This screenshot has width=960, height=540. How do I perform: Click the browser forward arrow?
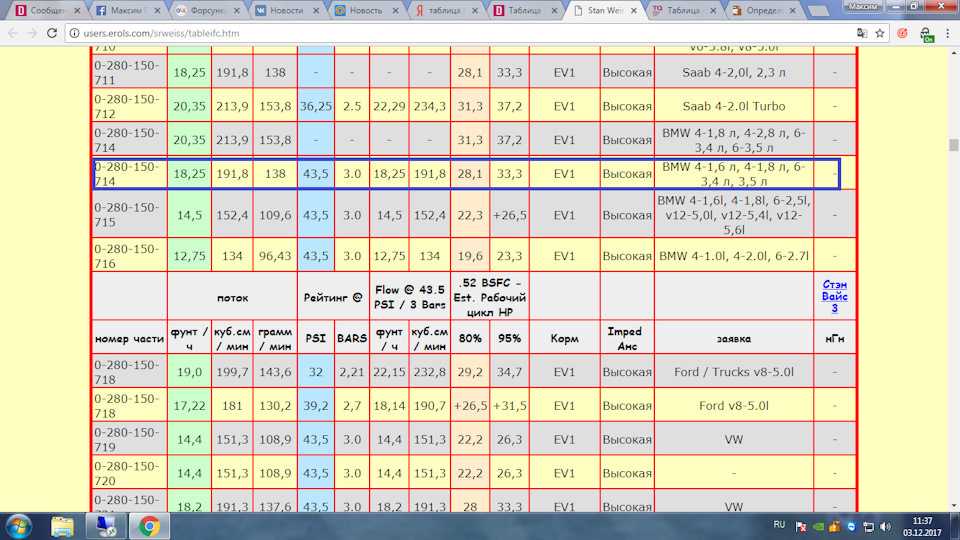coord(32,33)
